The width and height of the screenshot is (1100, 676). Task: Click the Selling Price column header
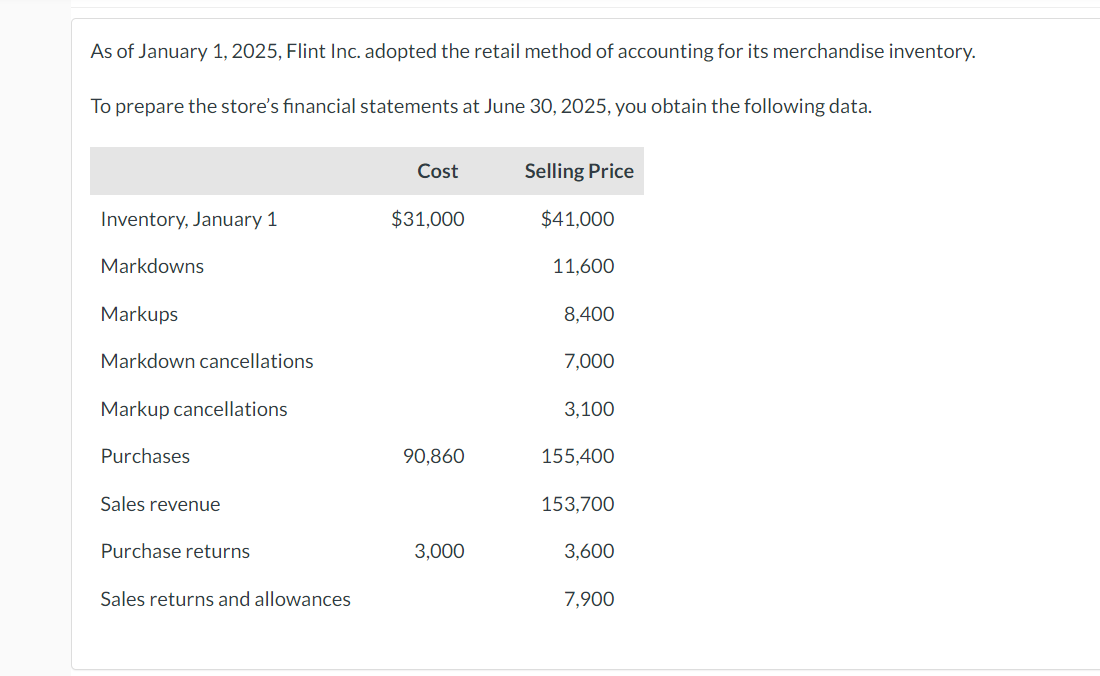[579, 171]
